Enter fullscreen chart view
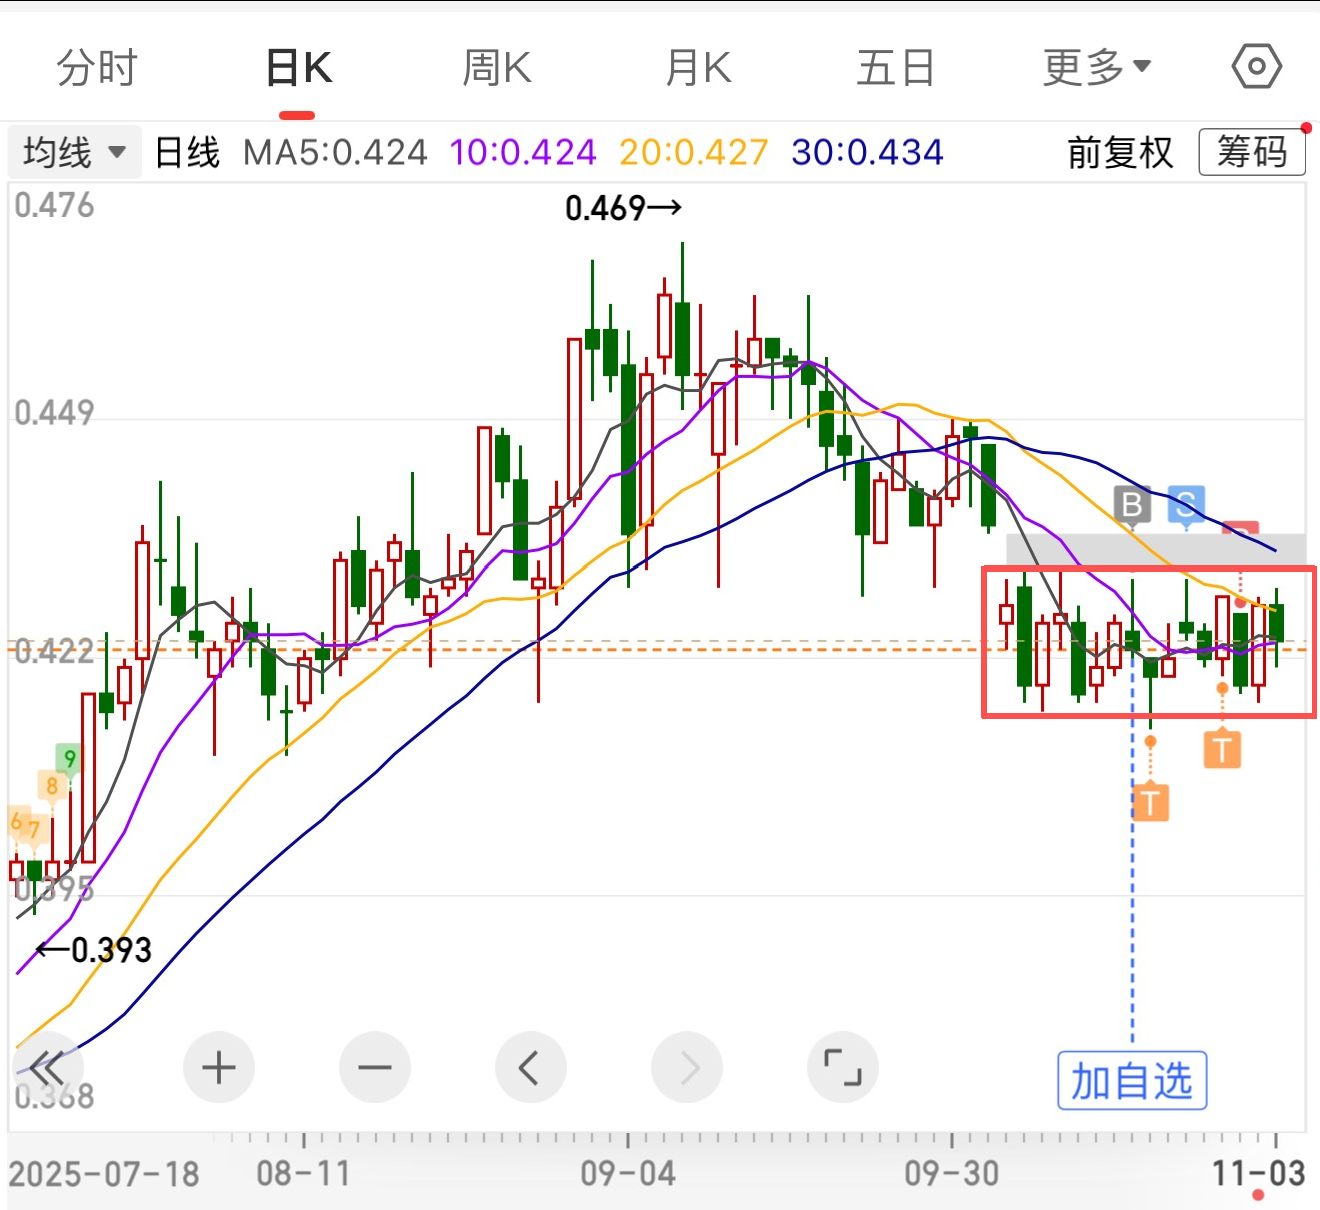 pyautogui.click(x=842, y=1068)
